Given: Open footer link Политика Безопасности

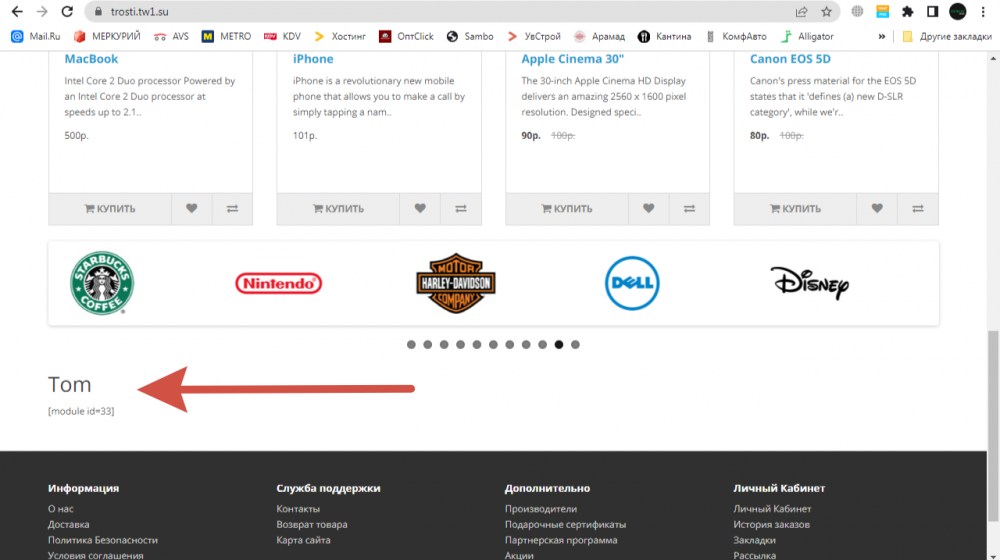Looking at the screenshot, I should point(103,540).
